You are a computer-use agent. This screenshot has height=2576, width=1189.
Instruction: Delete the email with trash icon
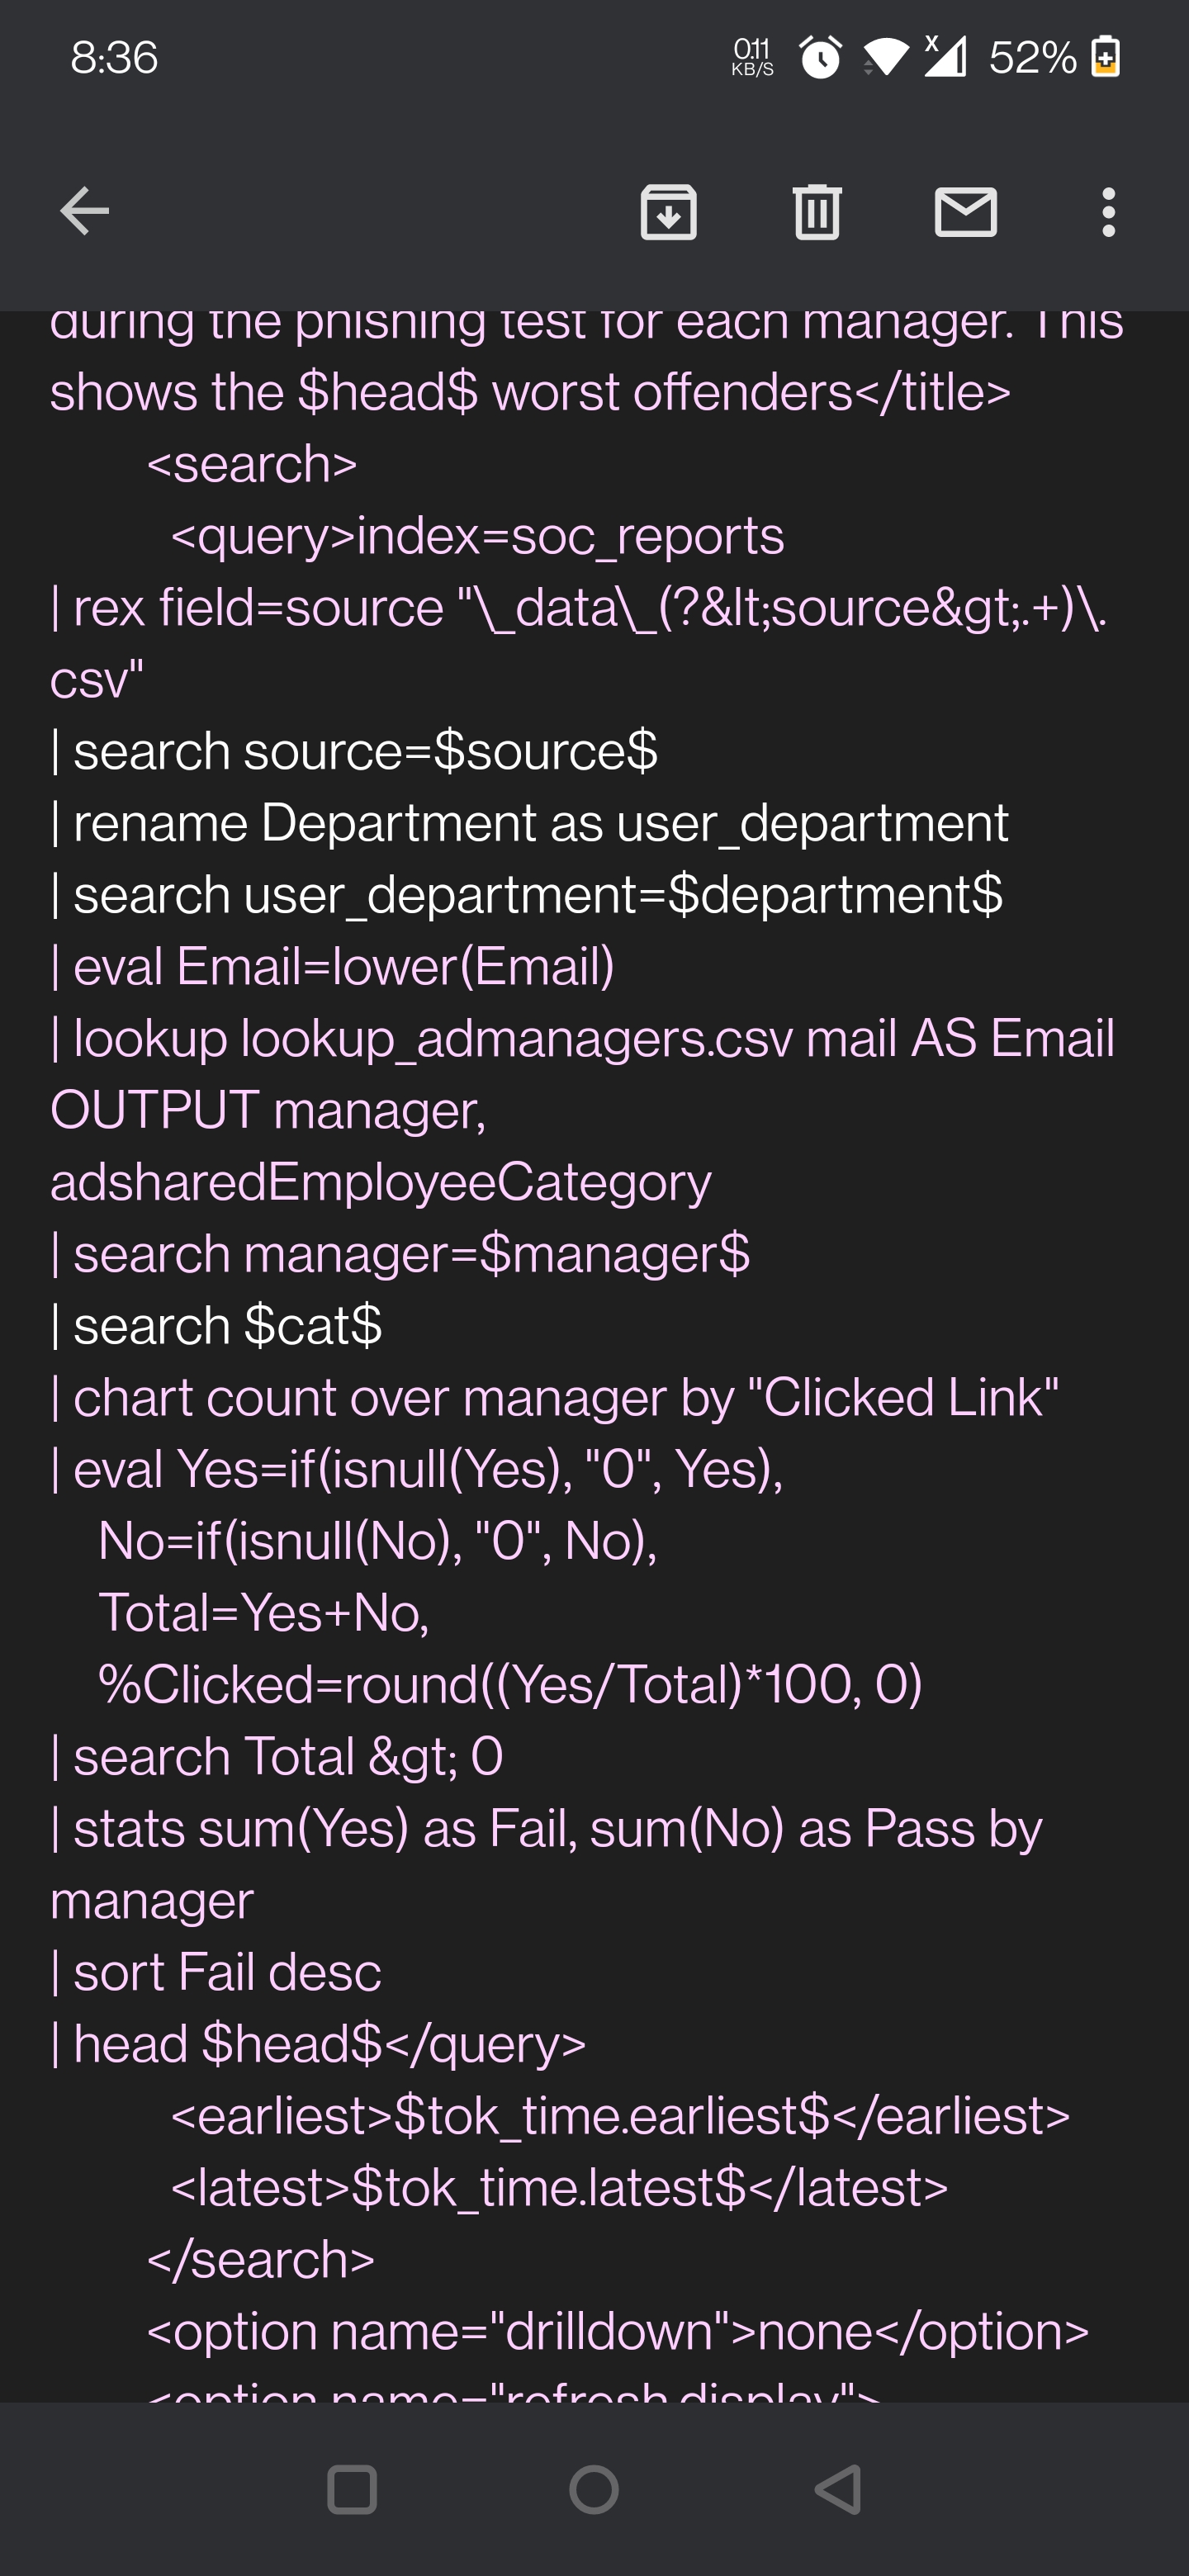(817, 212)
